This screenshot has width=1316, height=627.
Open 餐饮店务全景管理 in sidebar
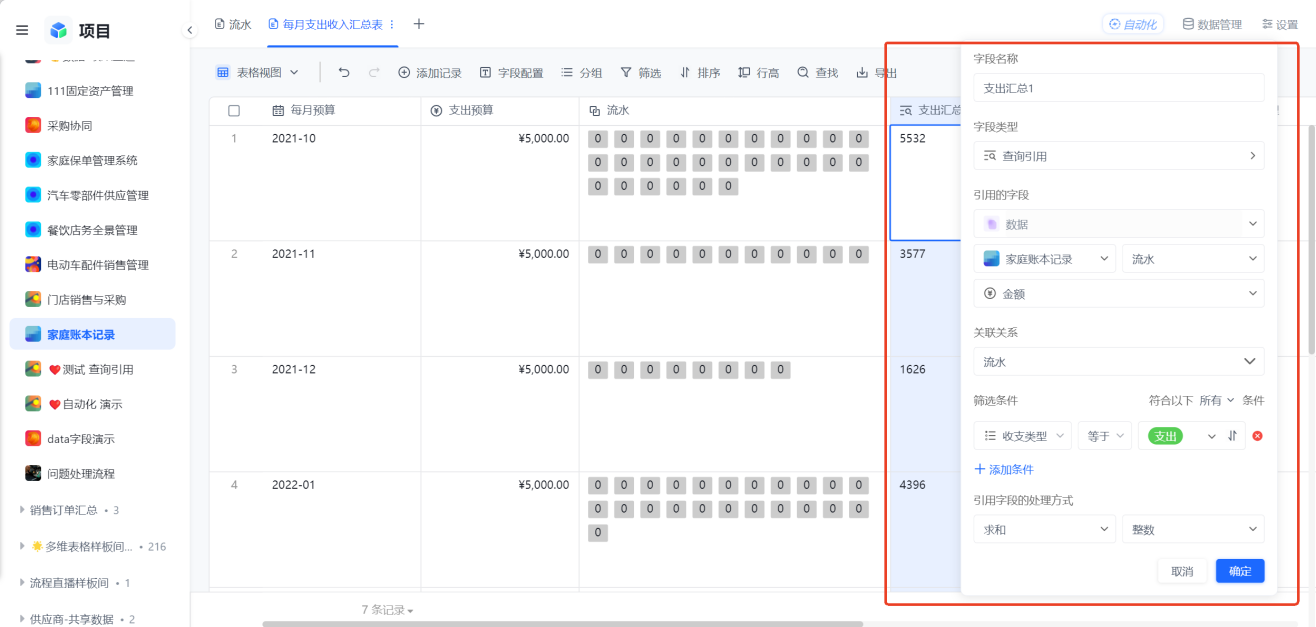point(92,230)
